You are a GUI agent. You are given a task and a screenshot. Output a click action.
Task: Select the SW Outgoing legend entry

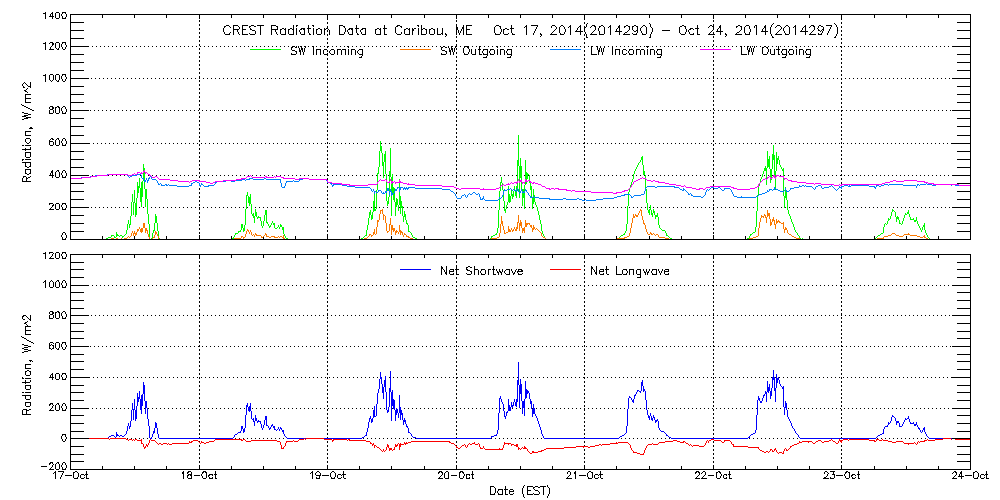coord(476,51)
